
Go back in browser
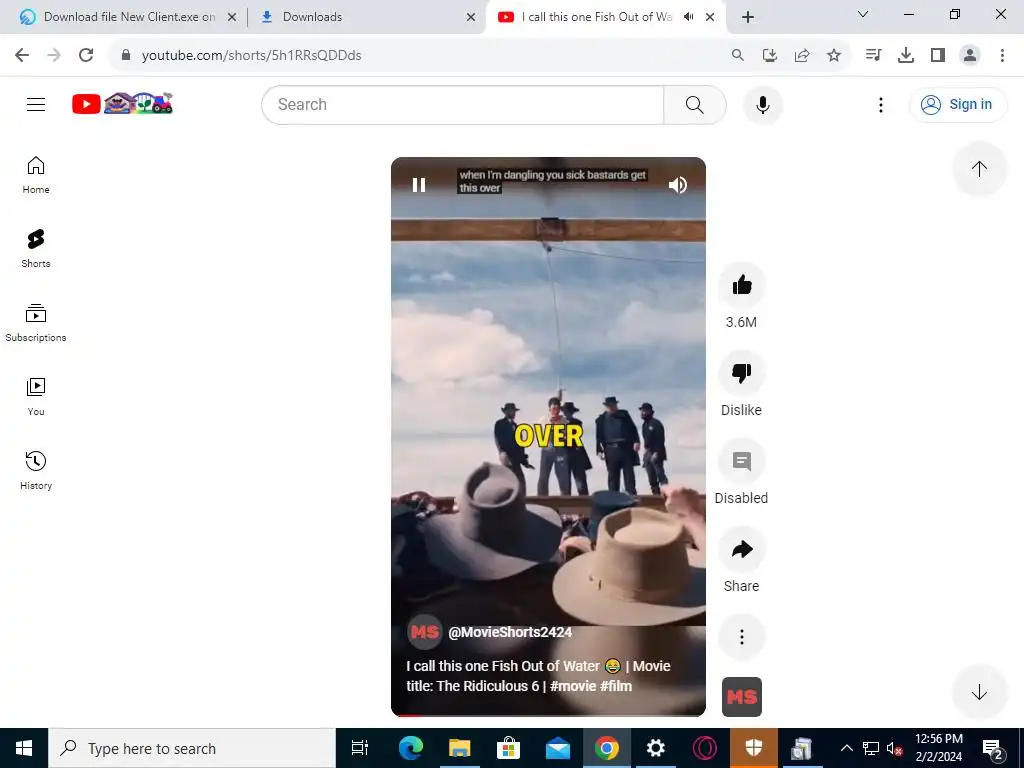click(22, 55)
